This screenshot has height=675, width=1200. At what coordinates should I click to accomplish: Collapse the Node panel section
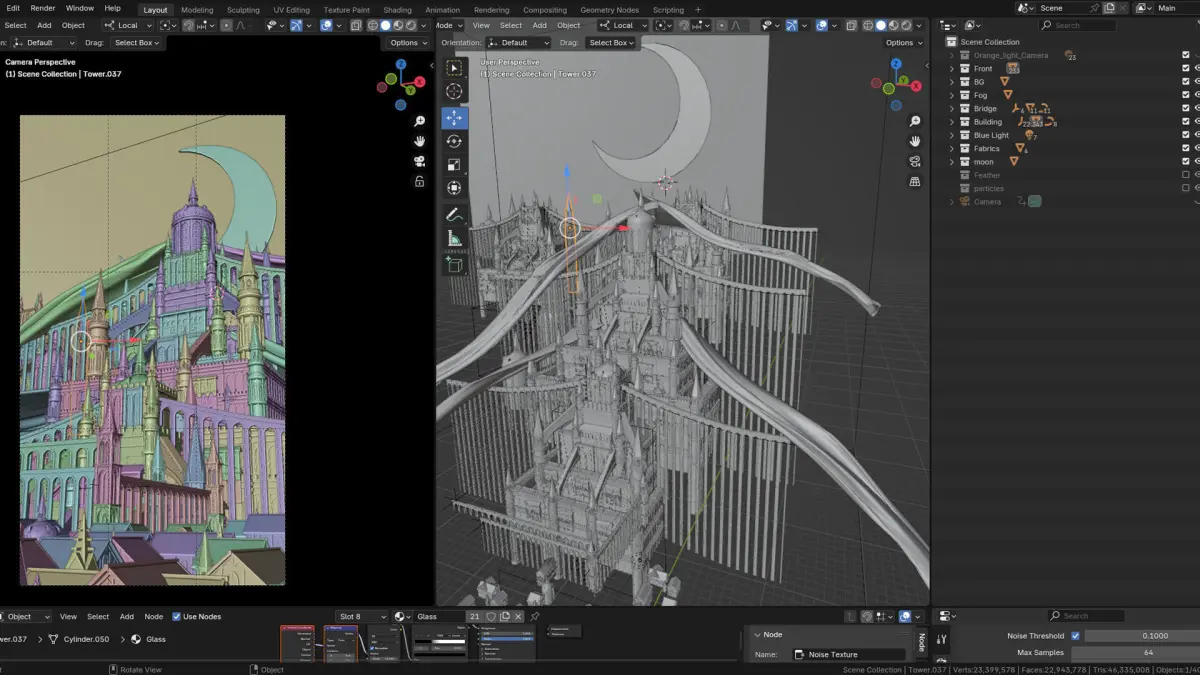pos(756,634)
